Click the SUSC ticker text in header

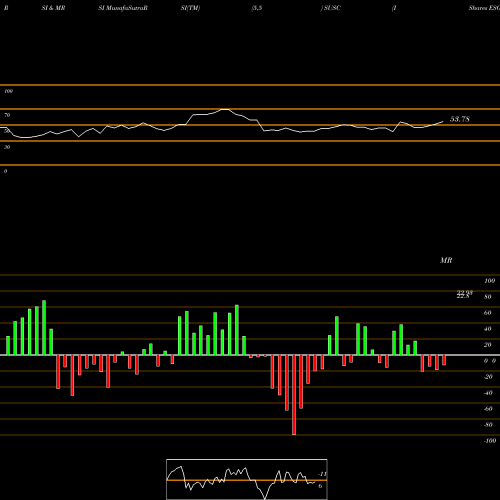click(332, 8)
